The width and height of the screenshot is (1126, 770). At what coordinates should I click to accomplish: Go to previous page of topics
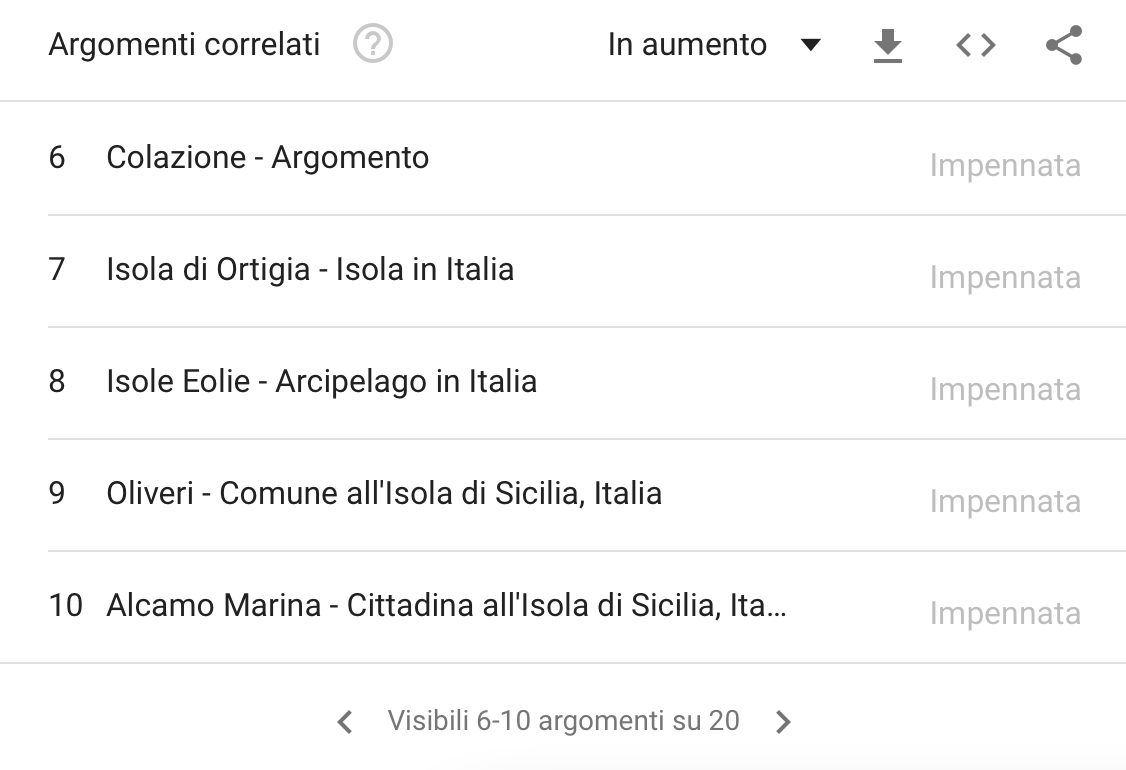click(345, 721)
